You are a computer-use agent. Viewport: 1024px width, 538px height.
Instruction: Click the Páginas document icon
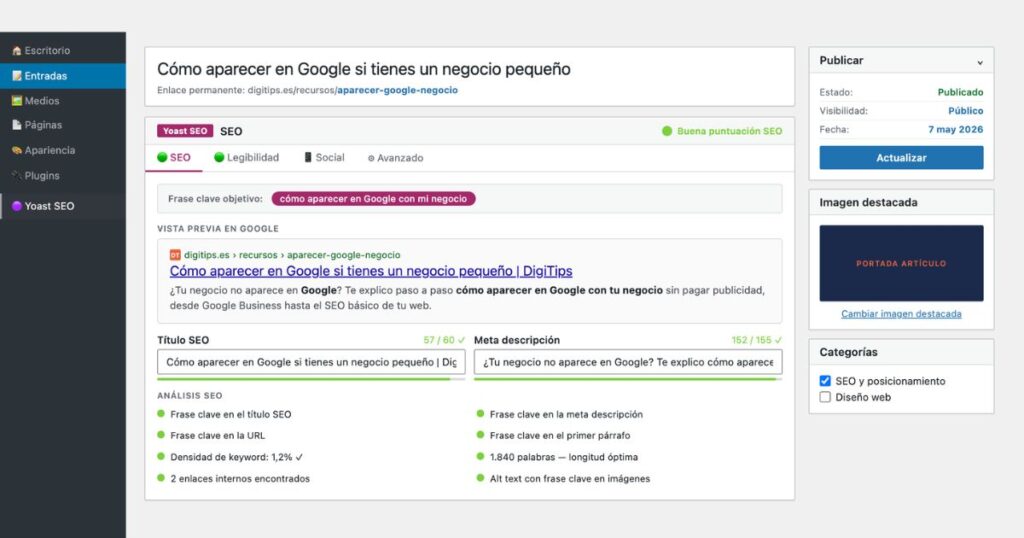point(17,125)
